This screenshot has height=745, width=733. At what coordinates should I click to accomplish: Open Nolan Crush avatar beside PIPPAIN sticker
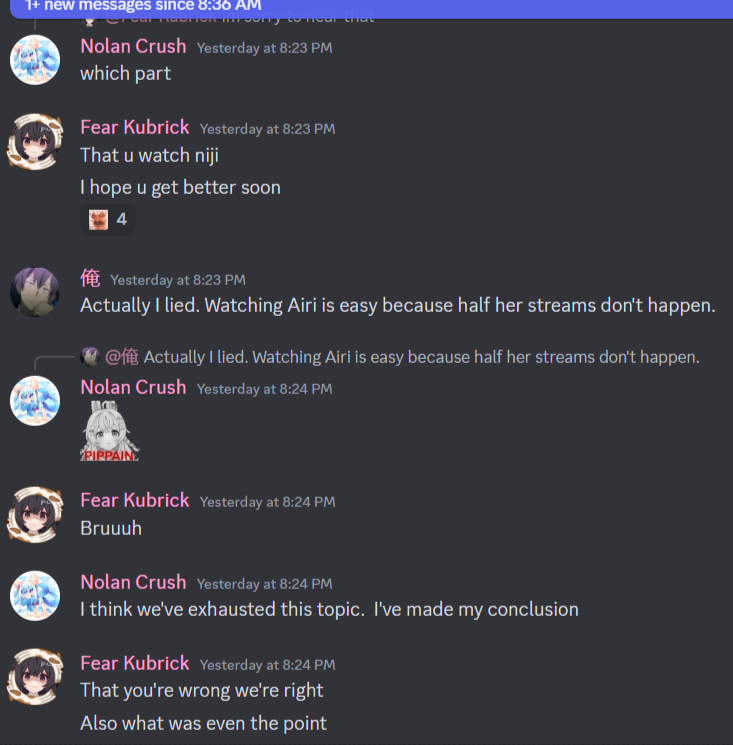tap(35, 401)
